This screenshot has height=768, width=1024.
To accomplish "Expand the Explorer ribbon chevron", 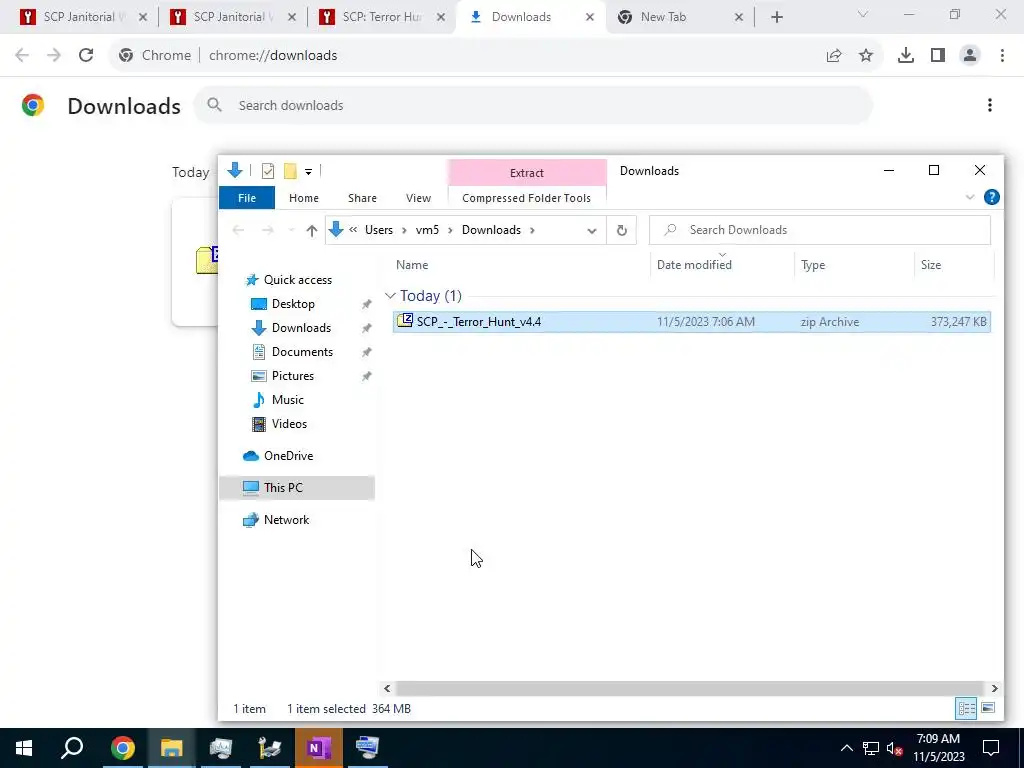I will (x=970, y=197).
